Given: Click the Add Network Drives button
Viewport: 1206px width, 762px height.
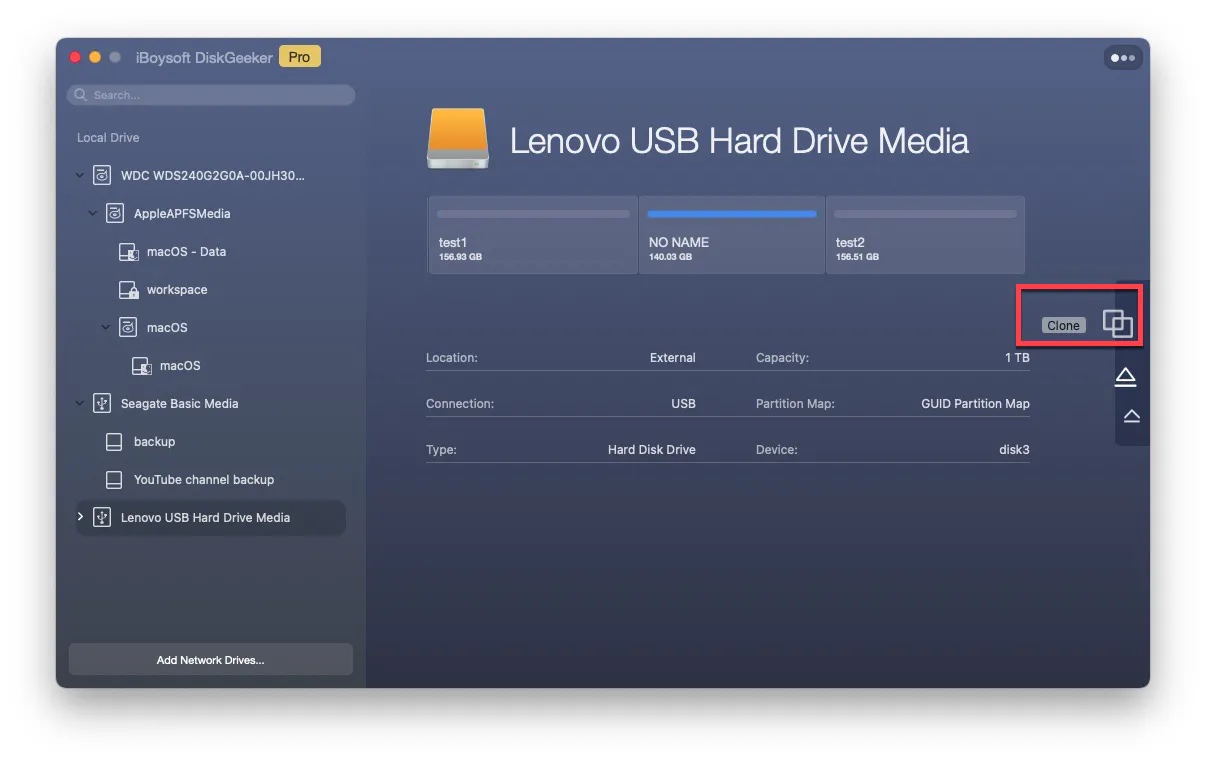Looking at the screenshot, I should click(x=210, y=660).
